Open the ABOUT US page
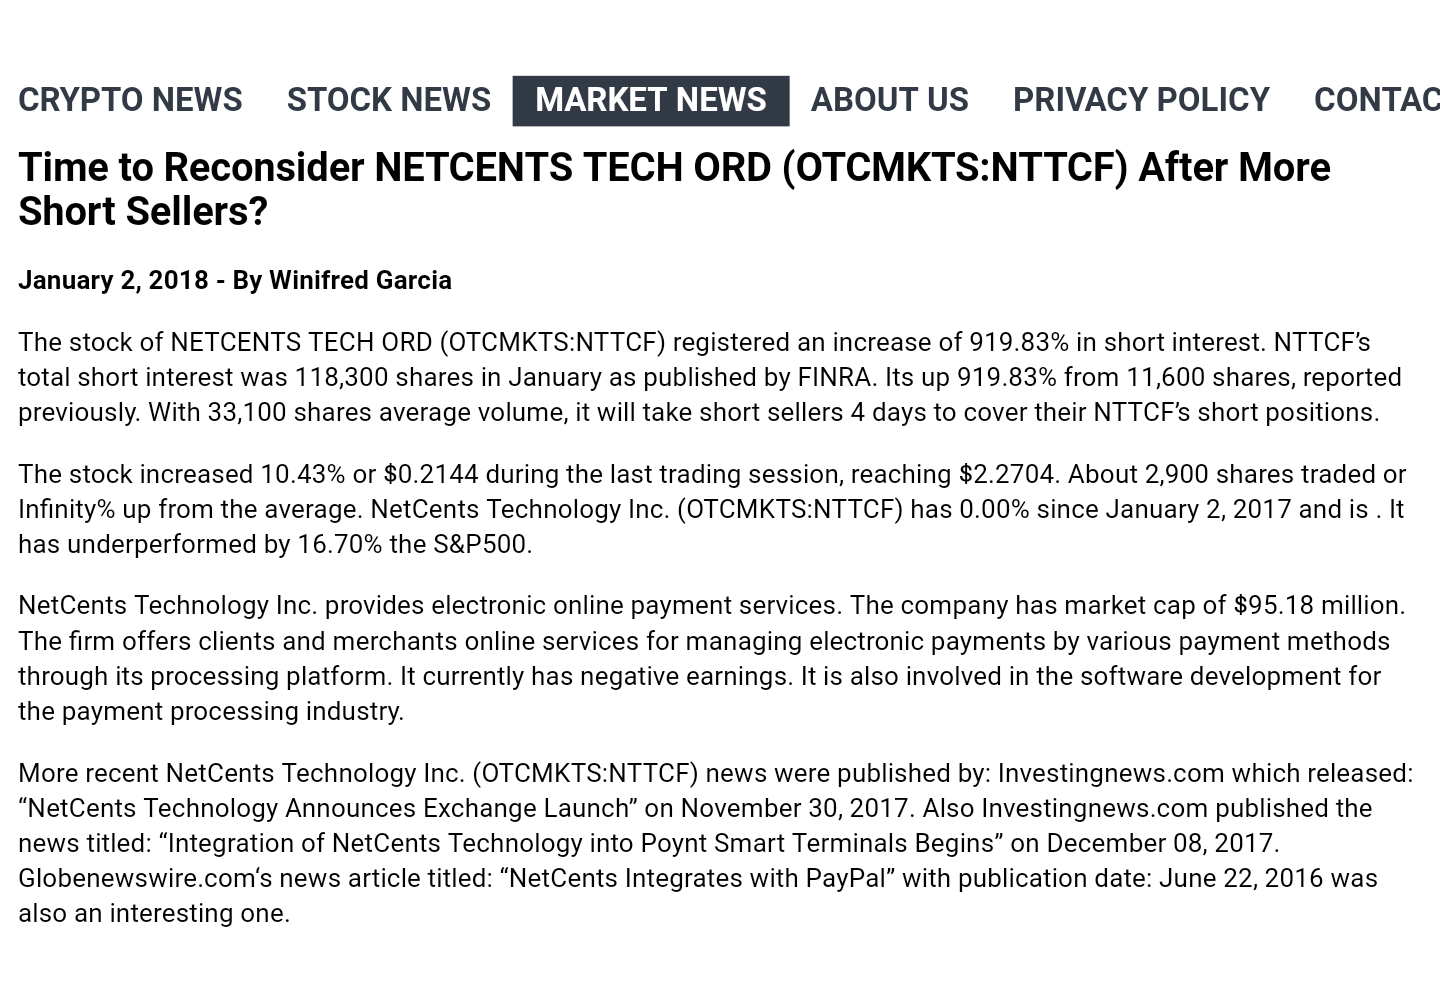Image resolution: width=1440 pixels, height=984 pixels. click(x=890, y=100)
